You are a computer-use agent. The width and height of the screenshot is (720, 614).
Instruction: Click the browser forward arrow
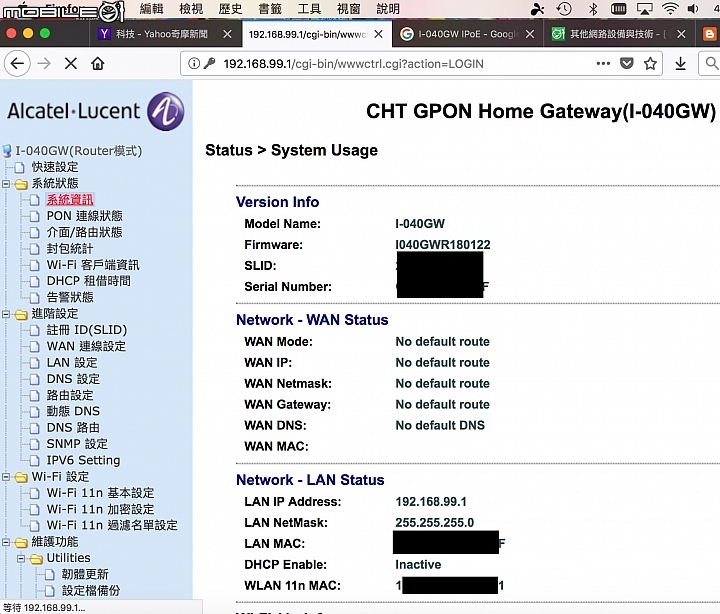[44, 63]
